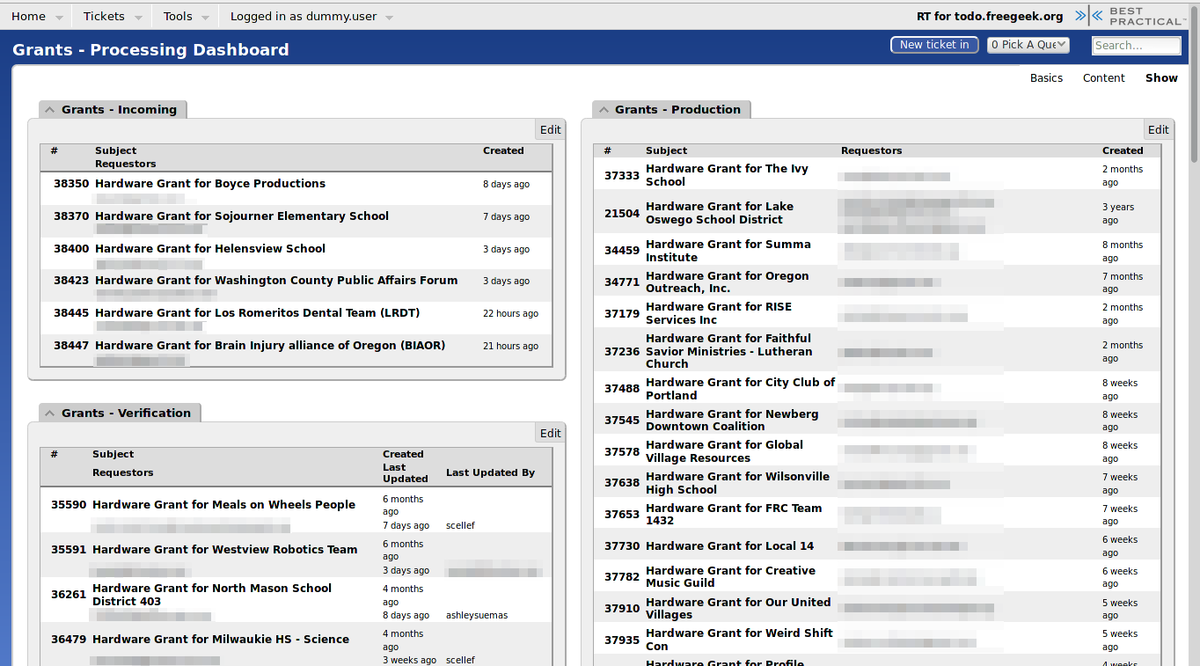Collapse the Grants - Verification panel arrow
The height and width of the screenshot is (666, 1200).
[50, 413]
